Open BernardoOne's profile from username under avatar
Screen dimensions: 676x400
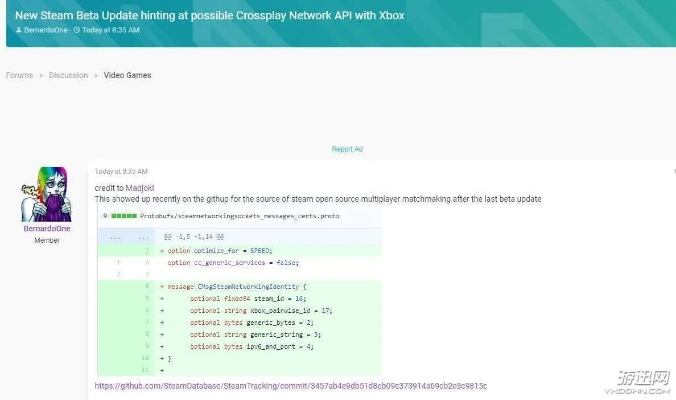[46, 229]
